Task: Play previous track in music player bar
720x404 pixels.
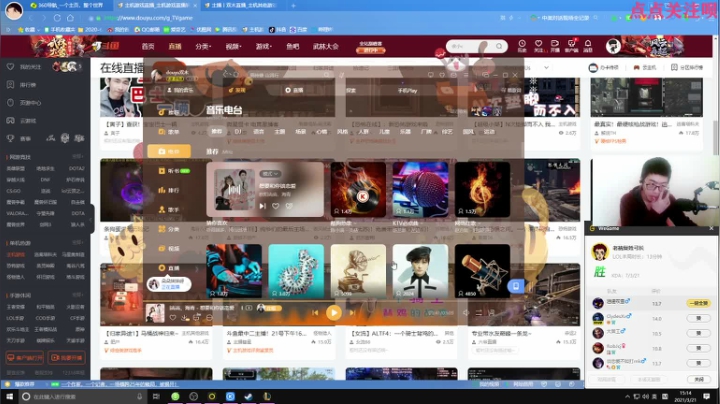Action: tap(315, 313)
